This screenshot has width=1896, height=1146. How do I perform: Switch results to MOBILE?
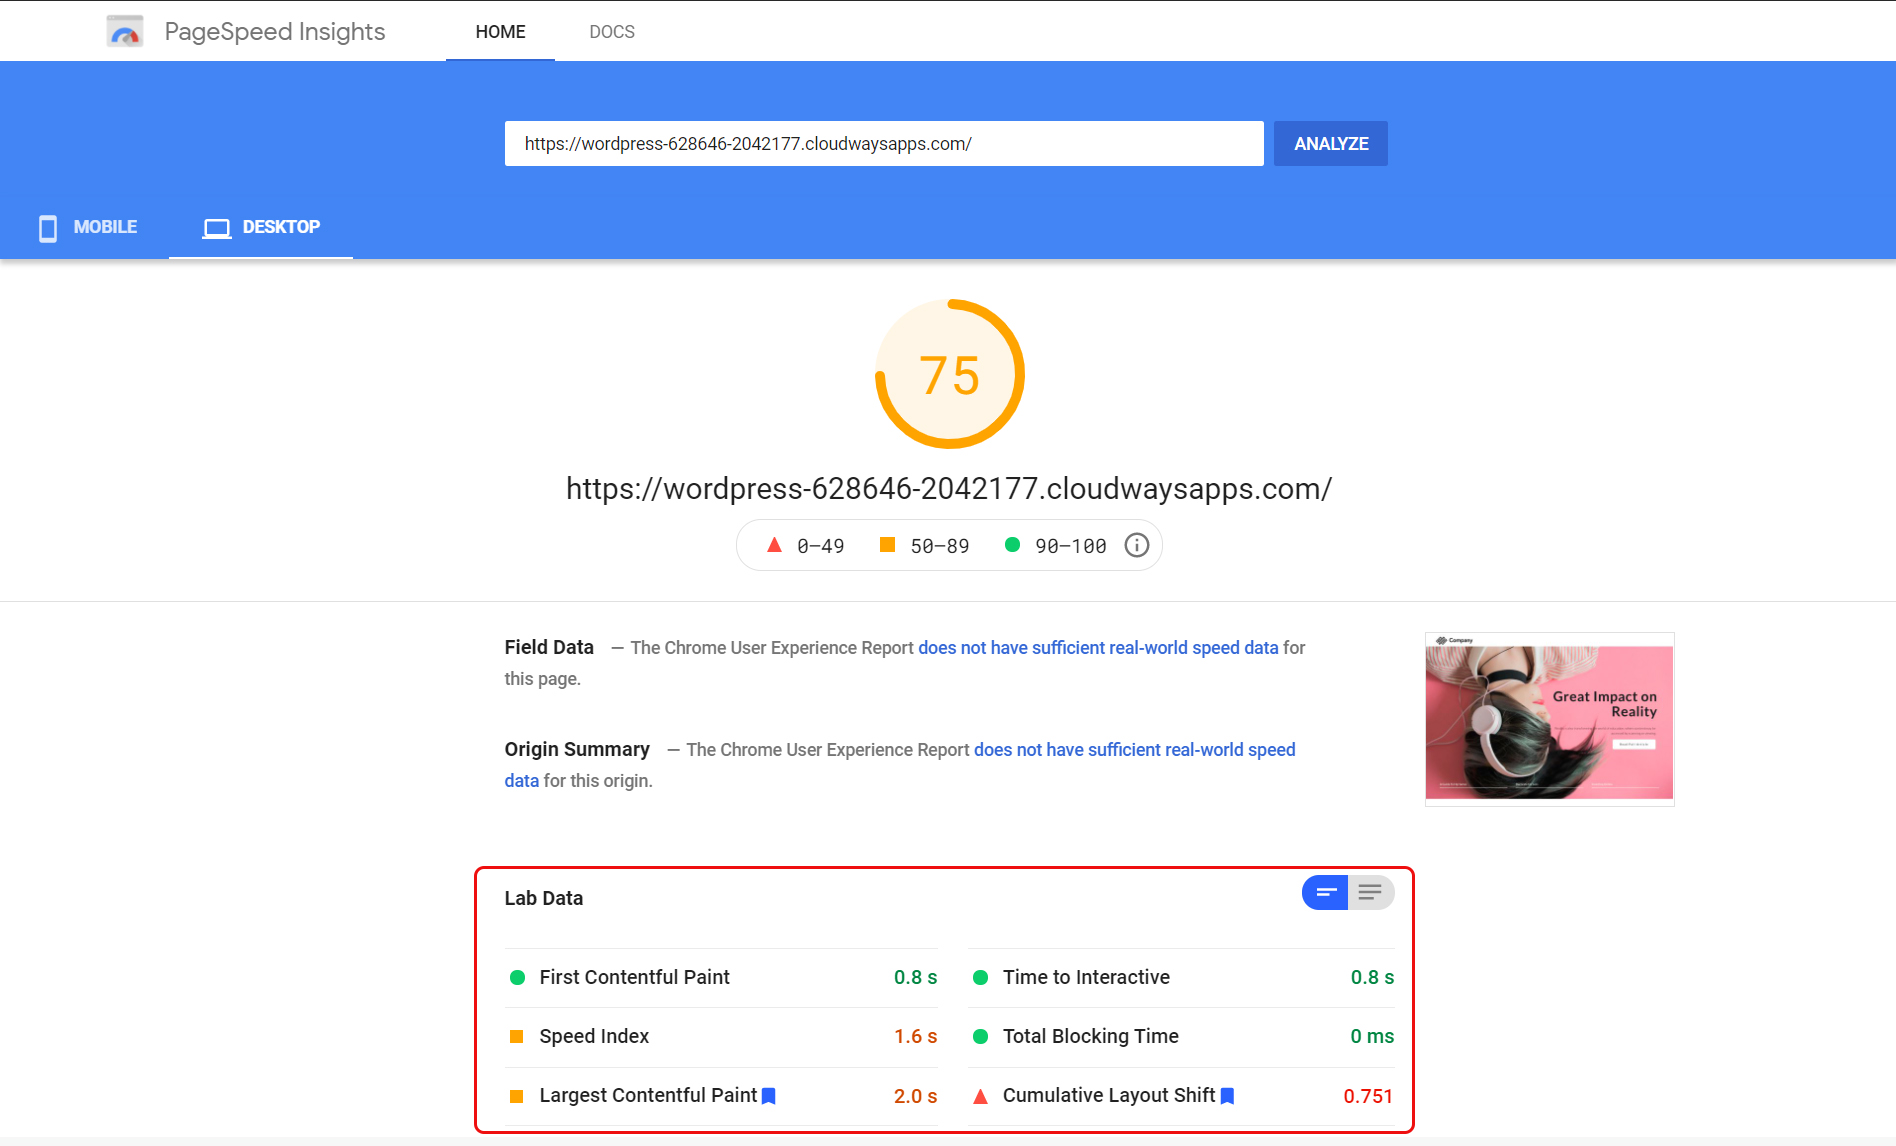104,227
